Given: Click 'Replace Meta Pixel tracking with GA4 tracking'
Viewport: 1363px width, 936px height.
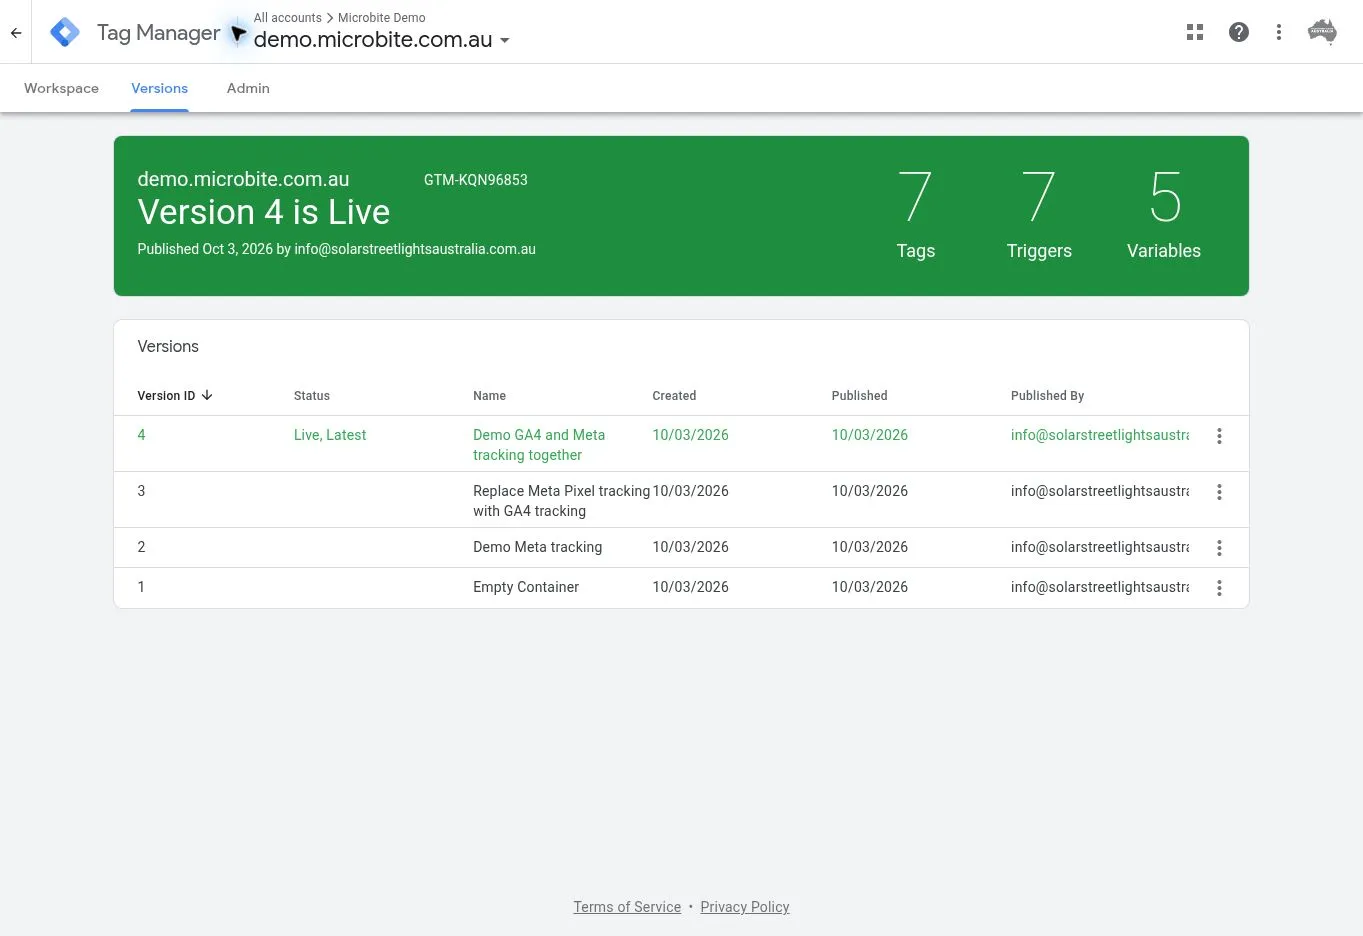Looking at the screenshot, I should pyautogui.click(x=561, y=501).
